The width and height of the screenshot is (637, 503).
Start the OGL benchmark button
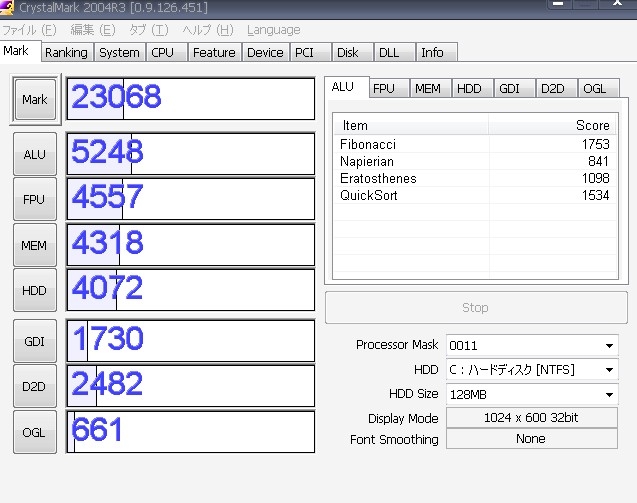(x=34, y=432)
